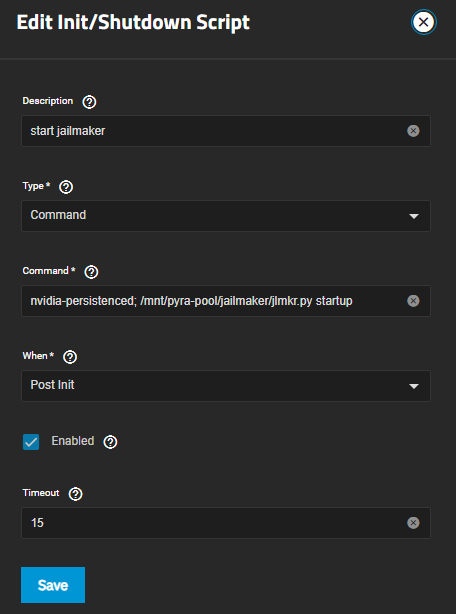Open the When dropdown showing Post Init
Image resolution: width=456 pixels, height=614 pixels.
(226, 386)
